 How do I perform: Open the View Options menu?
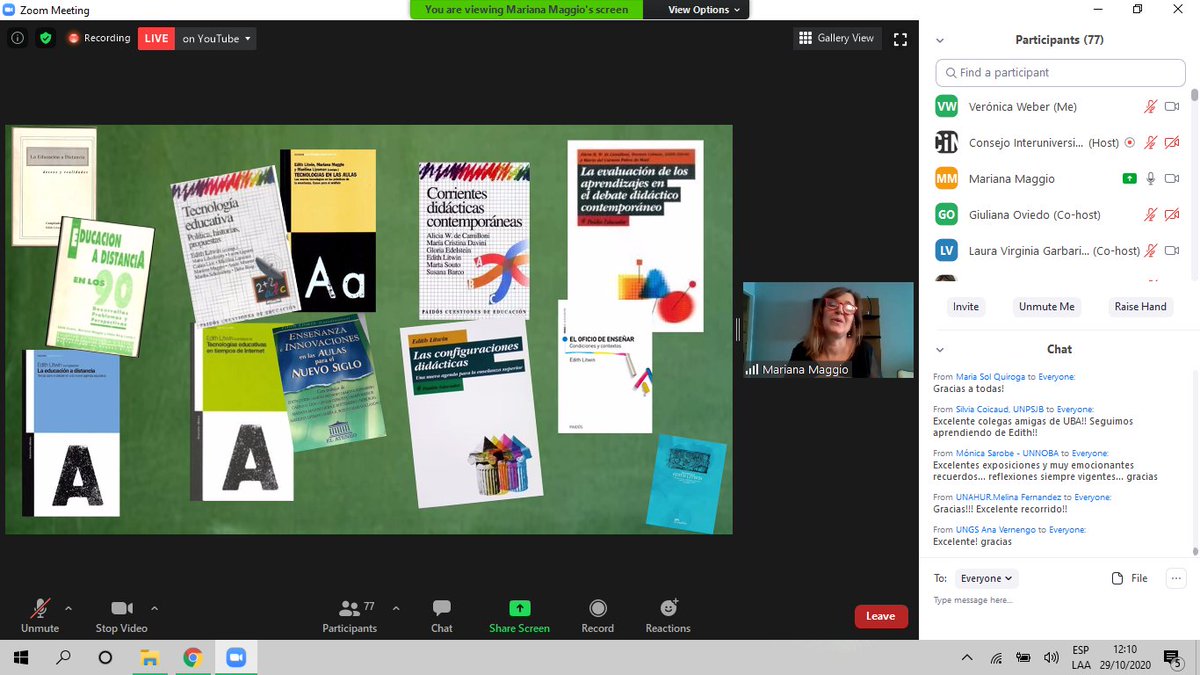click(705, 9)
